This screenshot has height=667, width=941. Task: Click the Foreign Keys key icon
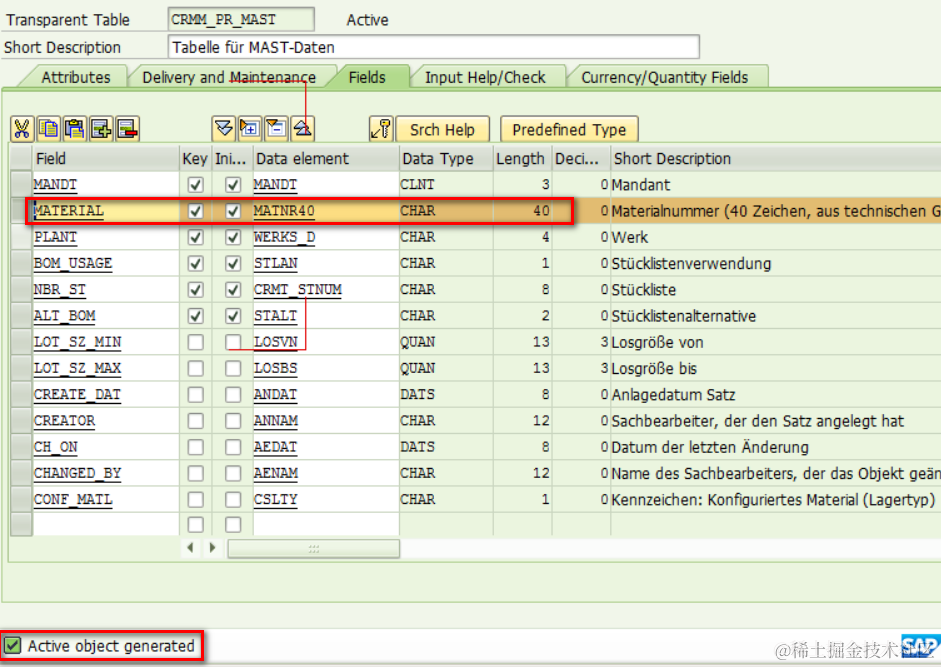(x=381, y=129)
